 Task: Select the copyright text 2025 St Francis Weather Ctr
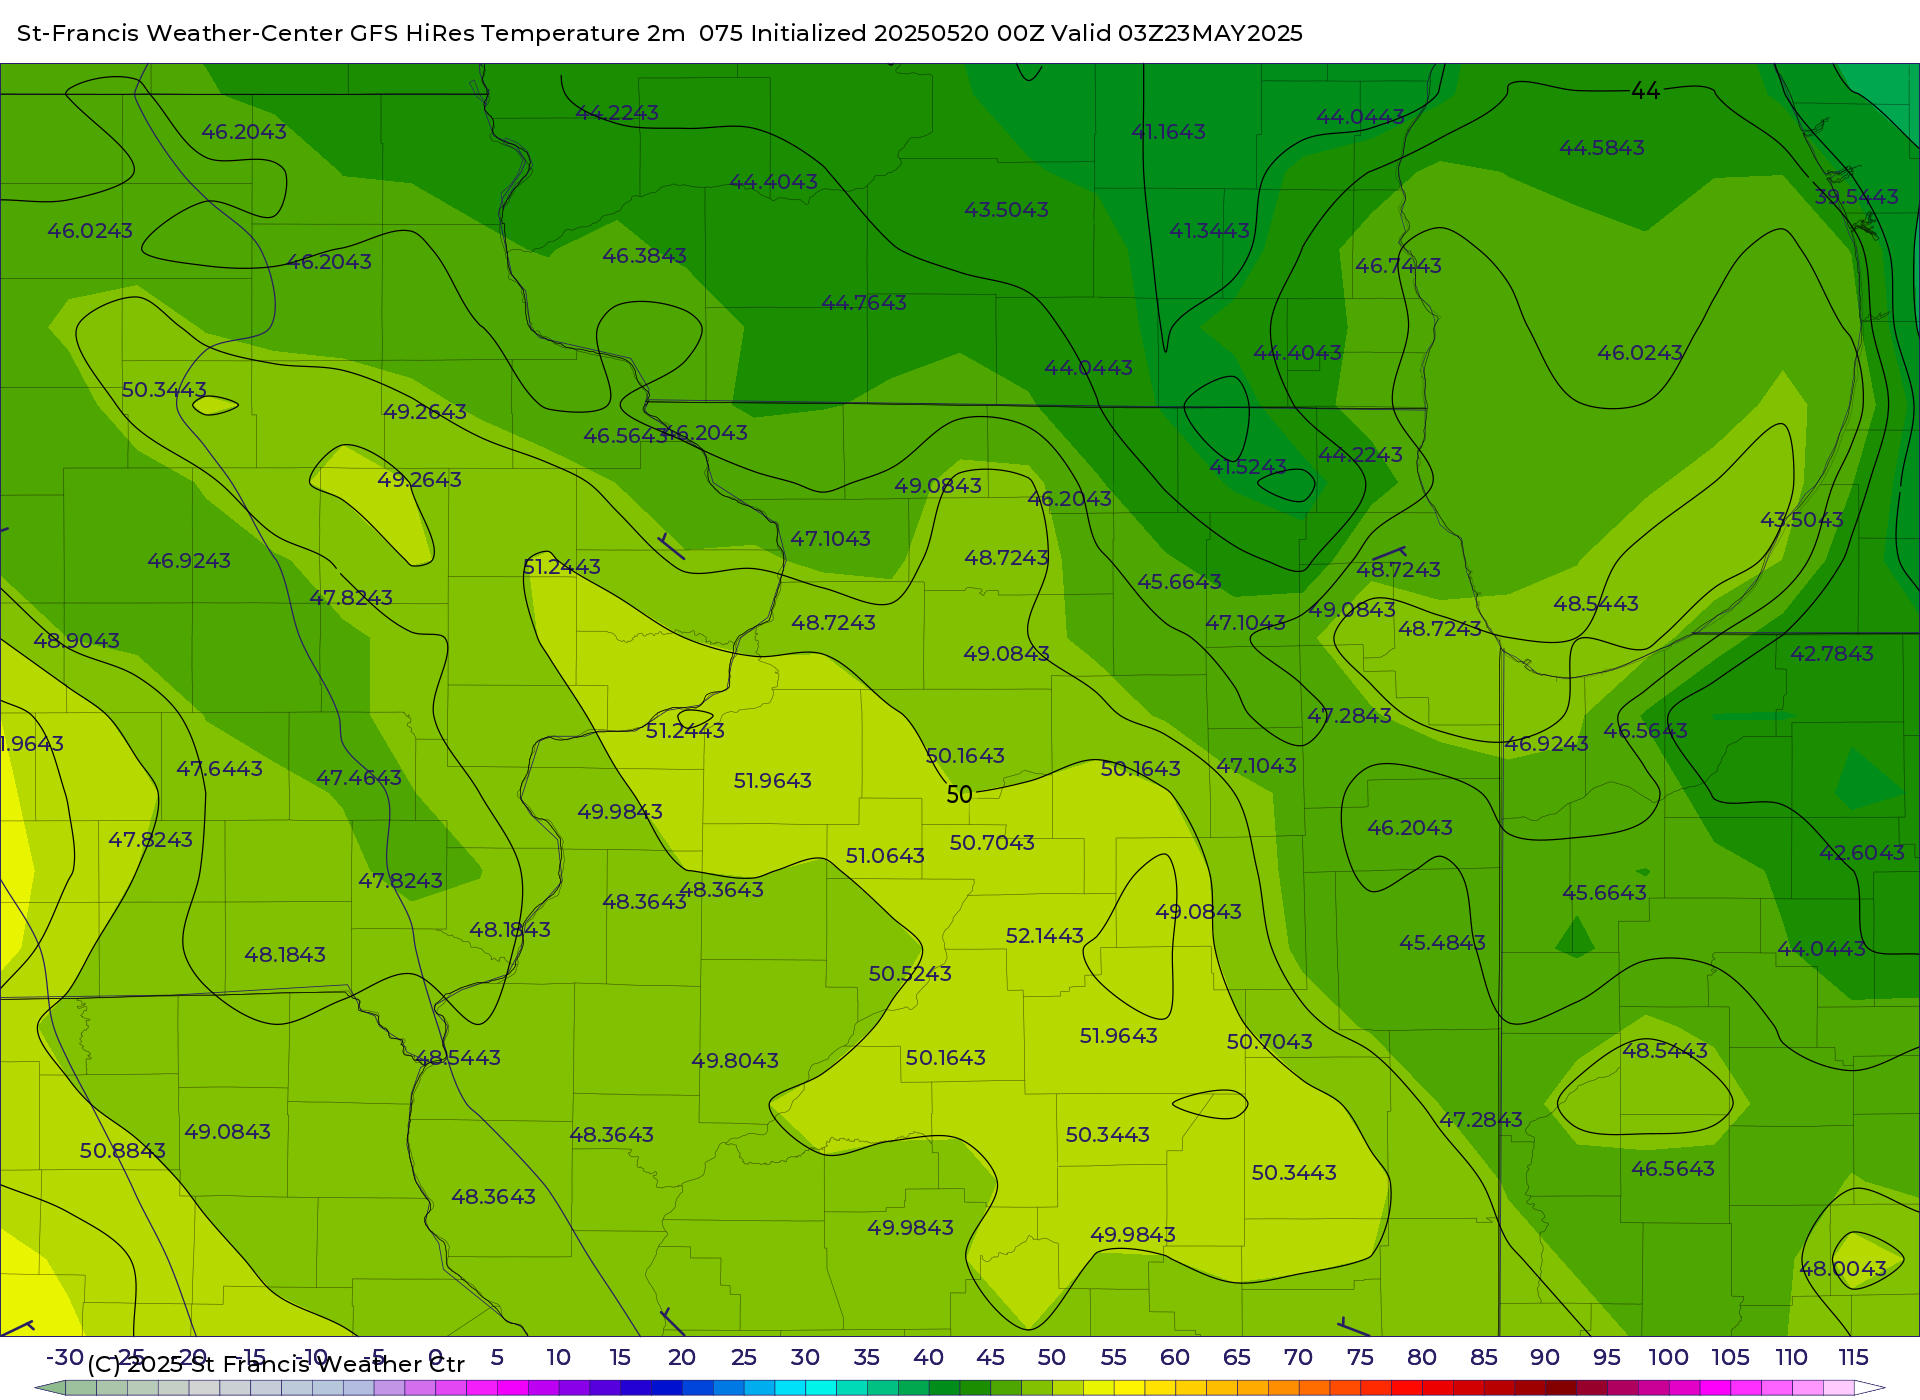tap(294, 1364)
